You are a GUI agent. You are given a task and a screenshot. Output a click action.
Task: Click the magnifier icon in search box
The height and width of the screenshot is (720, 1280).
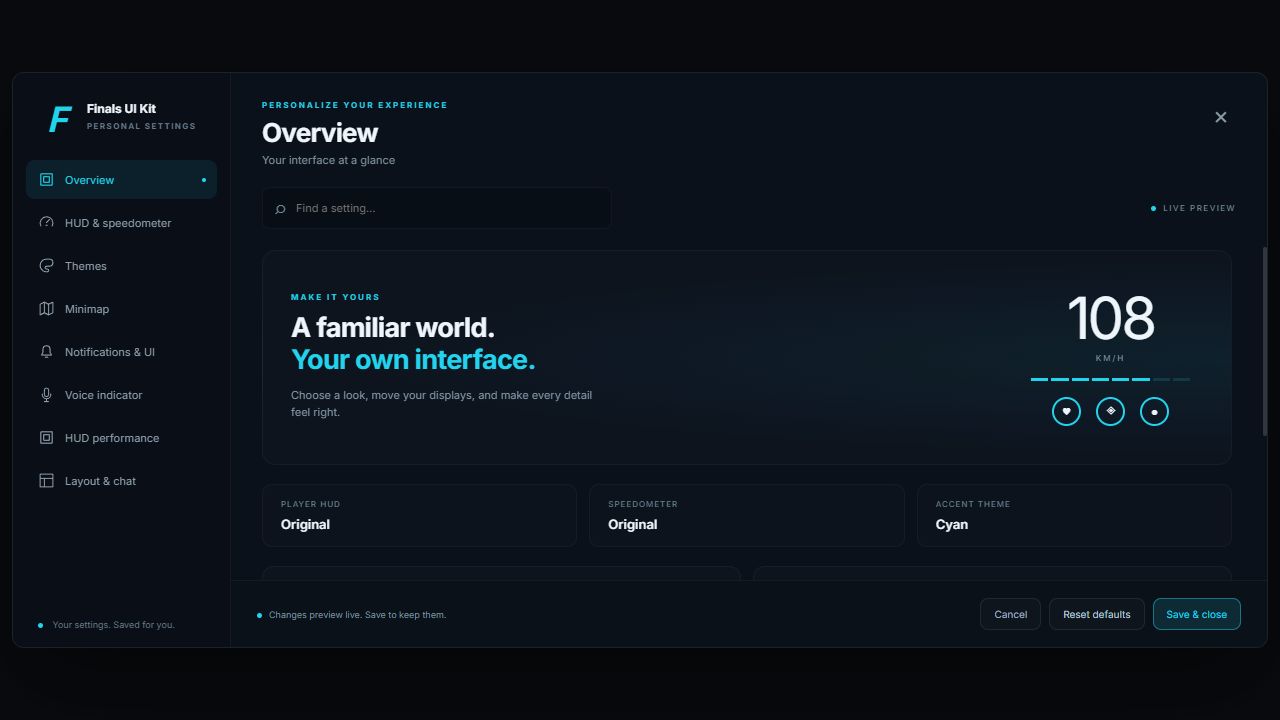click(x=280, y=209)
